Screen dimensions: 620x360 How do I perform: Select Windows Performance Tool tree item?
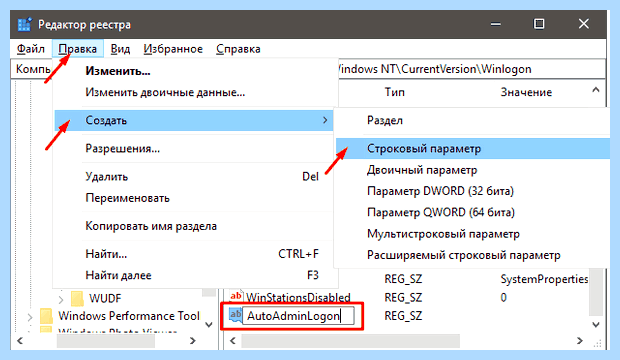[129, 316]
